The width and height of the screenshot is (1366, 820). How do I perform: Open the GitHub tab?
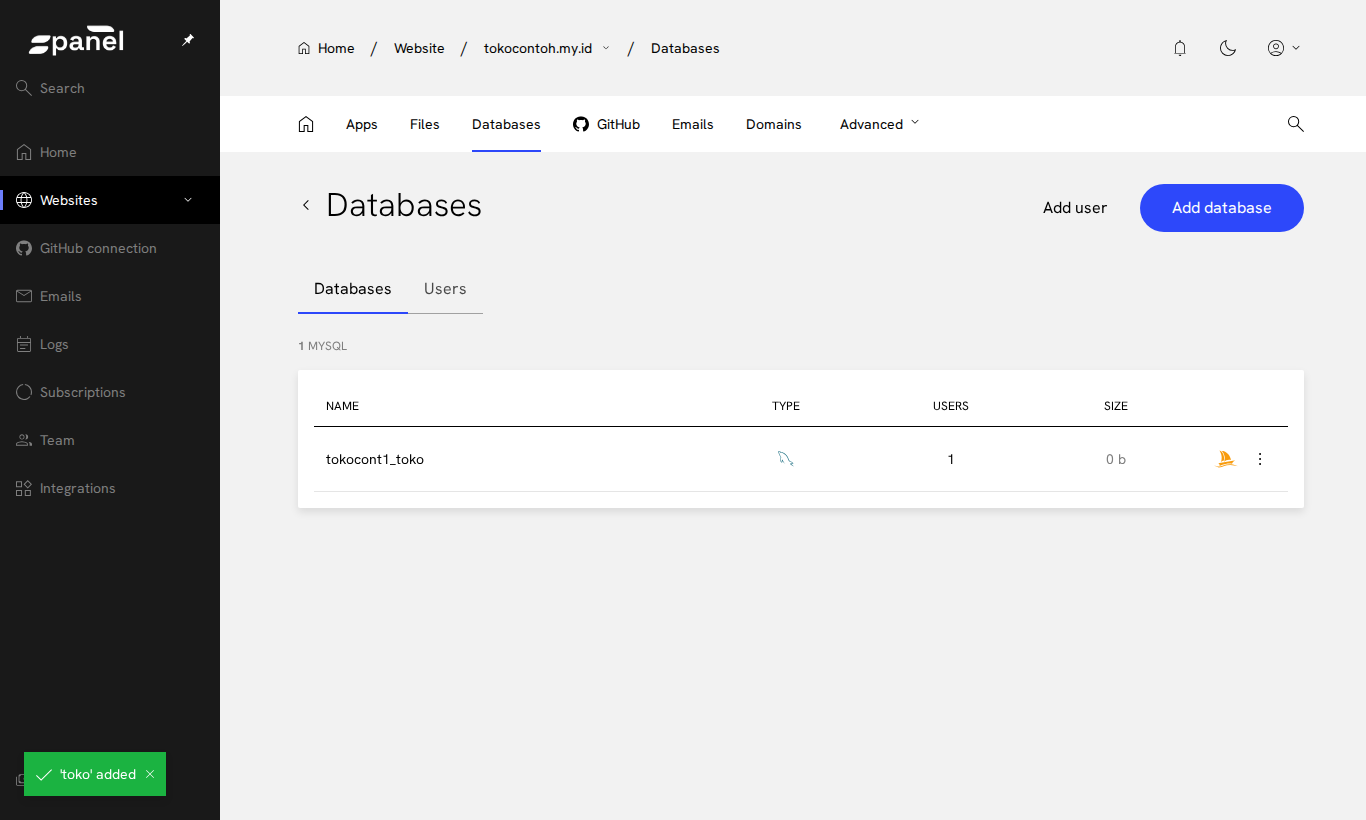[606, 124]
